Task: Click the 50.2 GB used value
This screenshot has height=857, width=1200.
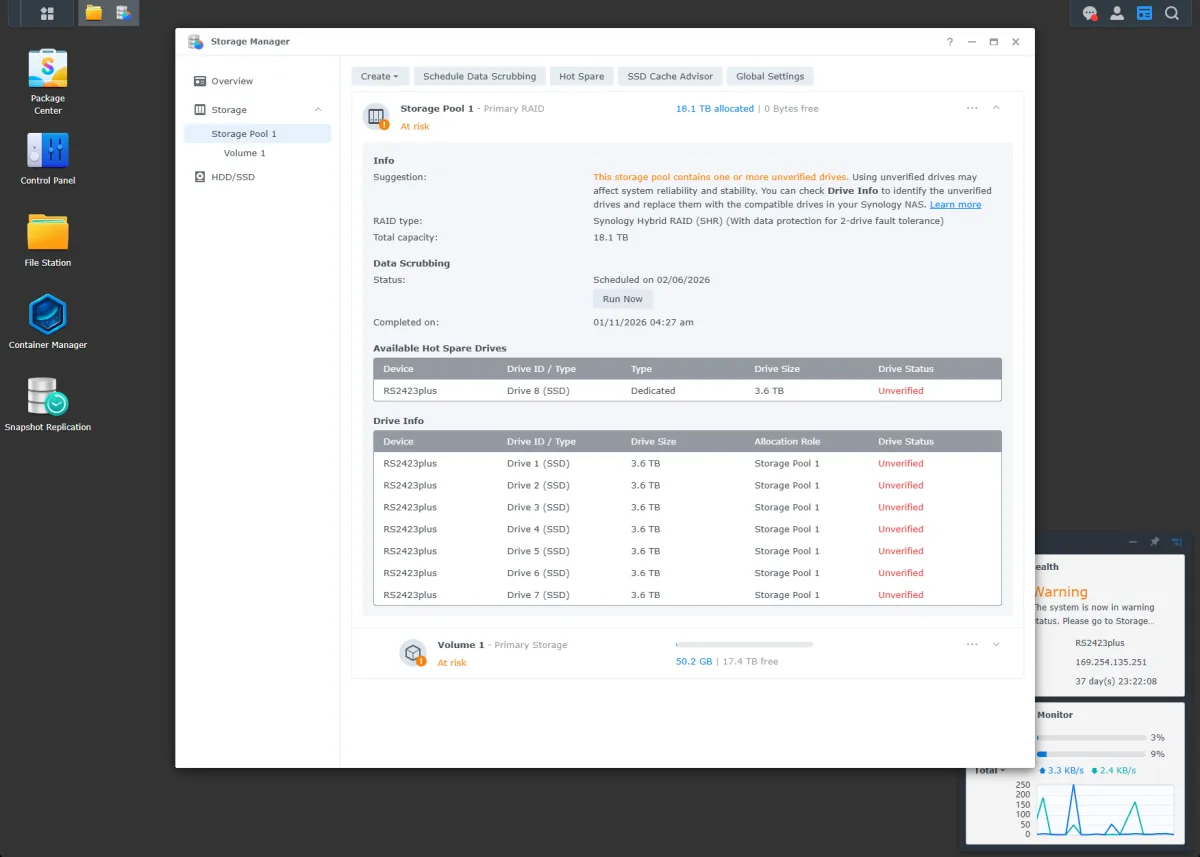Action: 694,662
